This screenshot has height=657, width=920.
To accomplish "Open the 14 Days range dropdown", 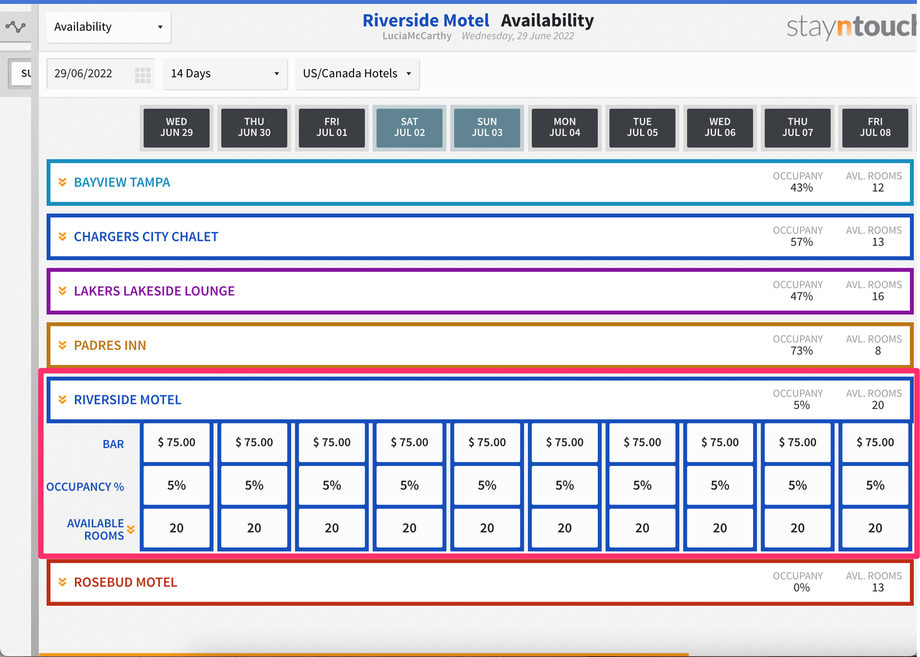I will coord(225,74).
